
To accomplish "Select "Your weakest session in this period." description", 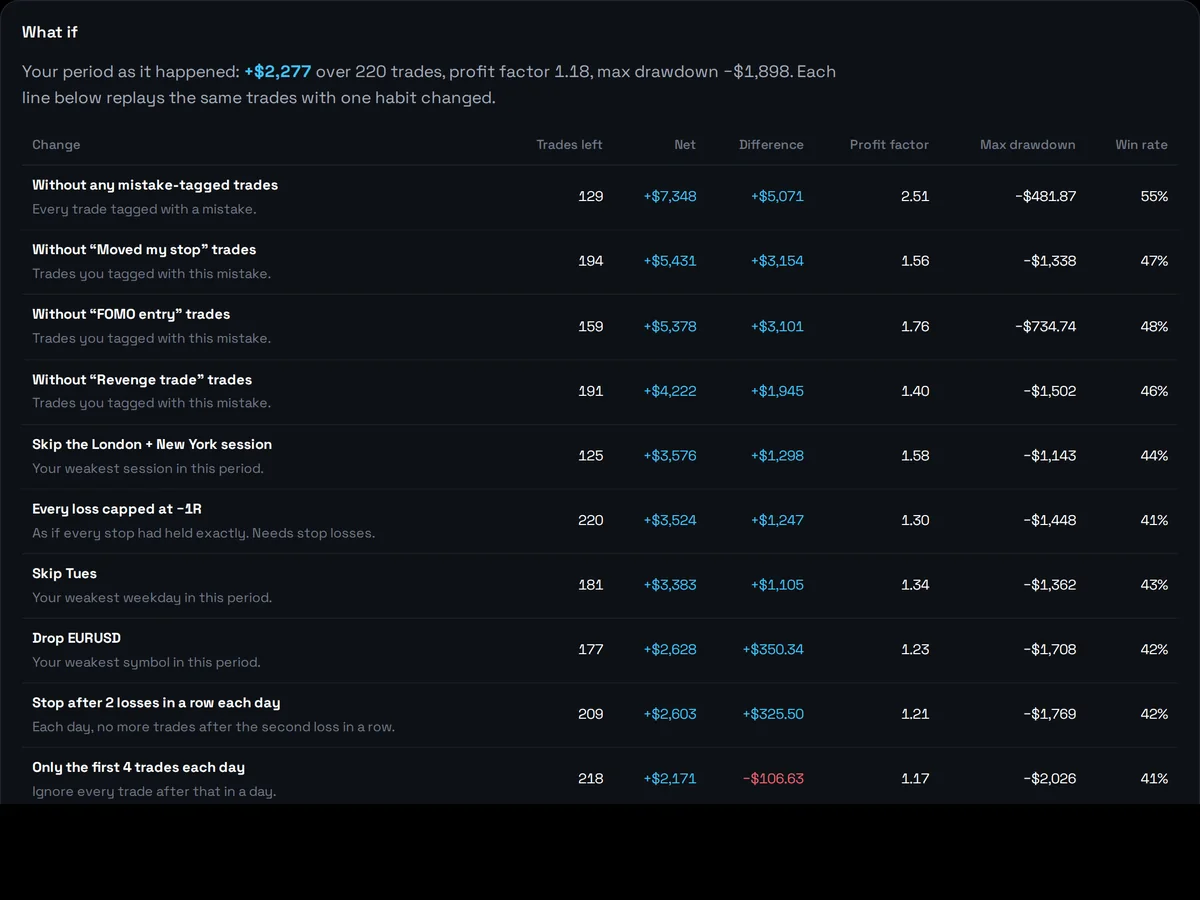I will tap(148, 468).
